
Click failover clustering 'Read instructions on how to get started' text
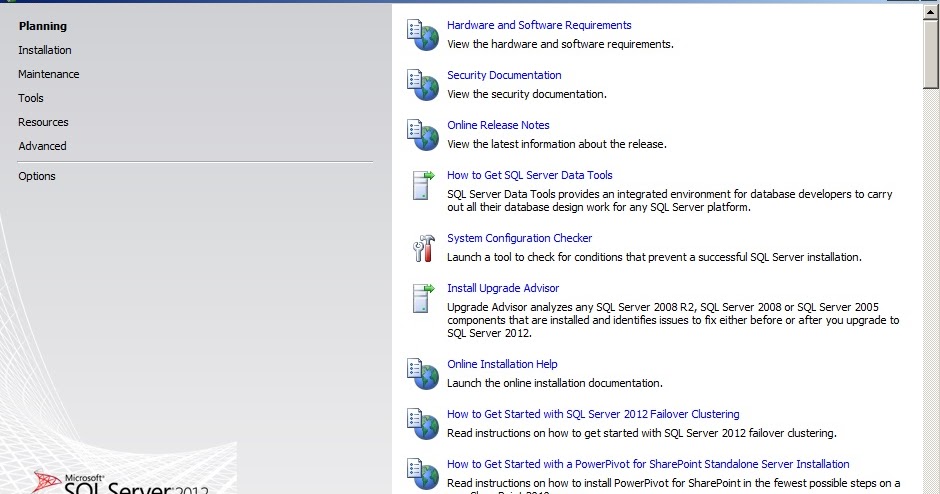coord(641,433)
